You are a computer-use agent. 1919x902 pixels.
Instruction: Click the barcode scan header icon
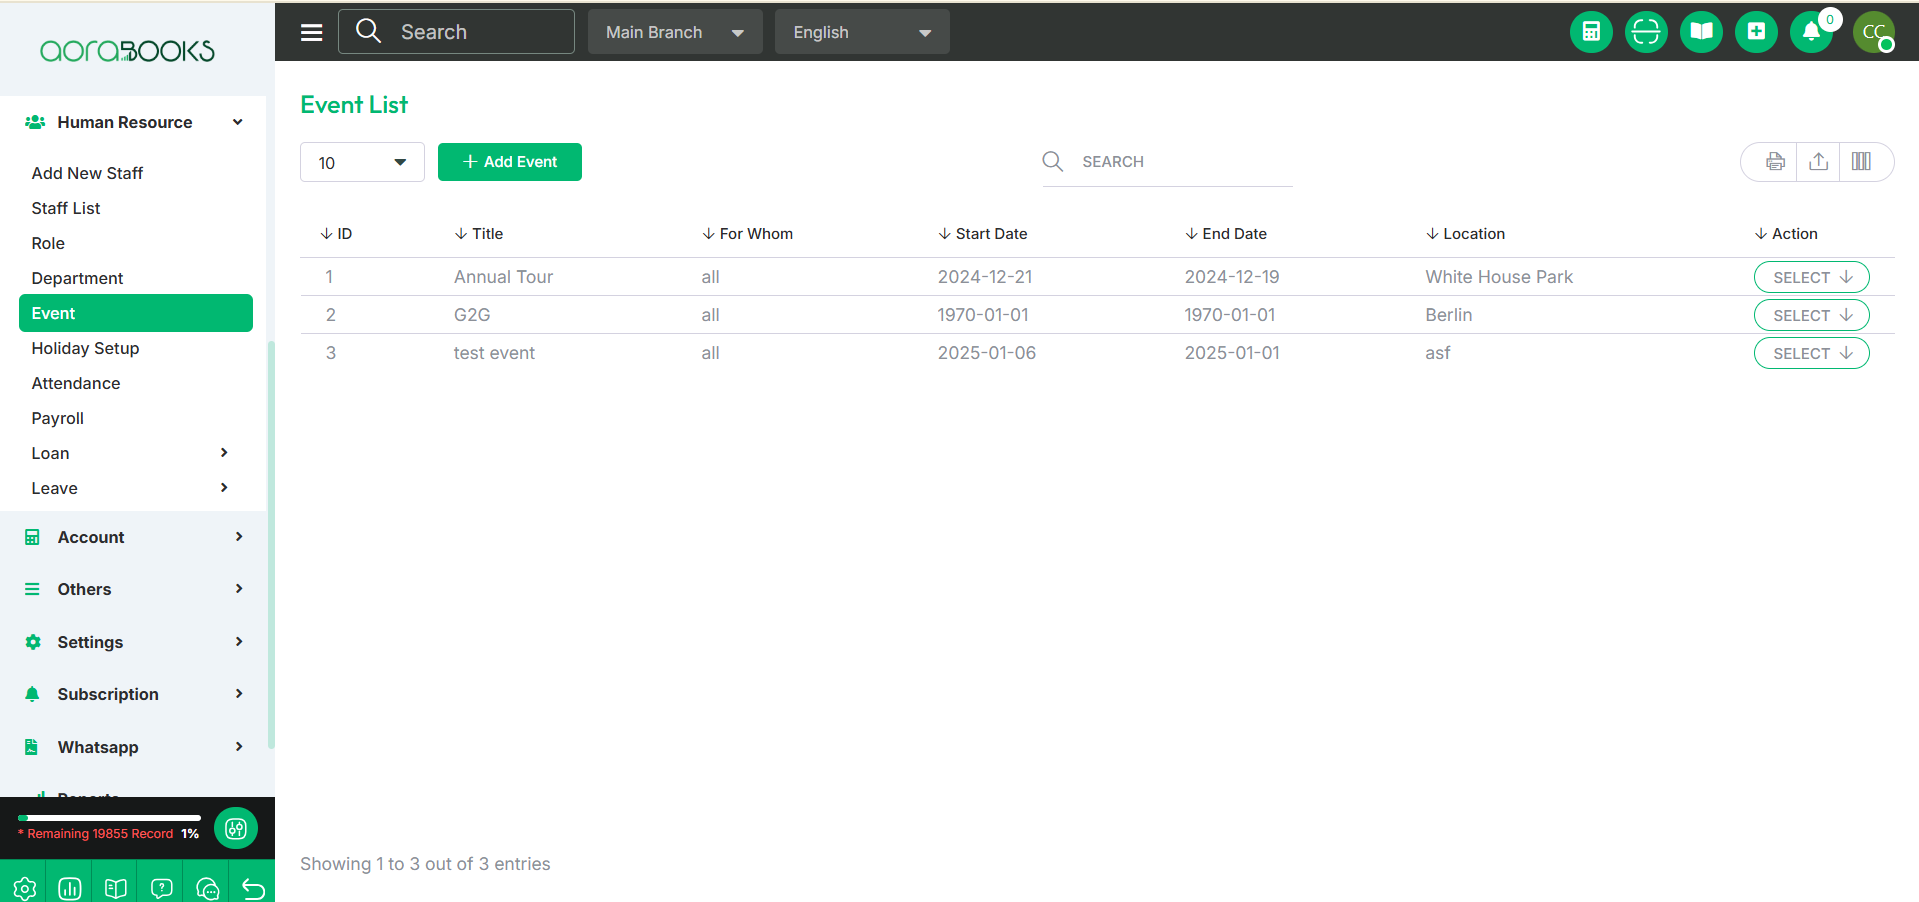(1646, 32)
